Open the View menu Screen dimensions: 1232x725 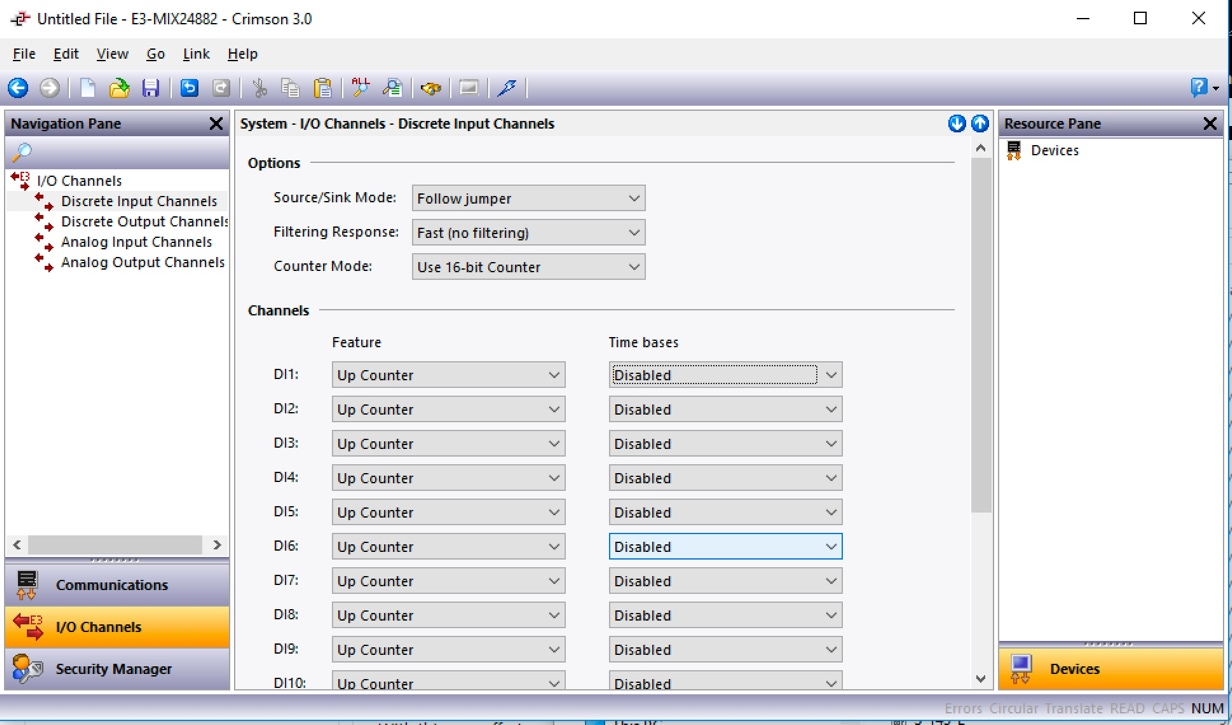pyautogui.click(x=112, y=54)
